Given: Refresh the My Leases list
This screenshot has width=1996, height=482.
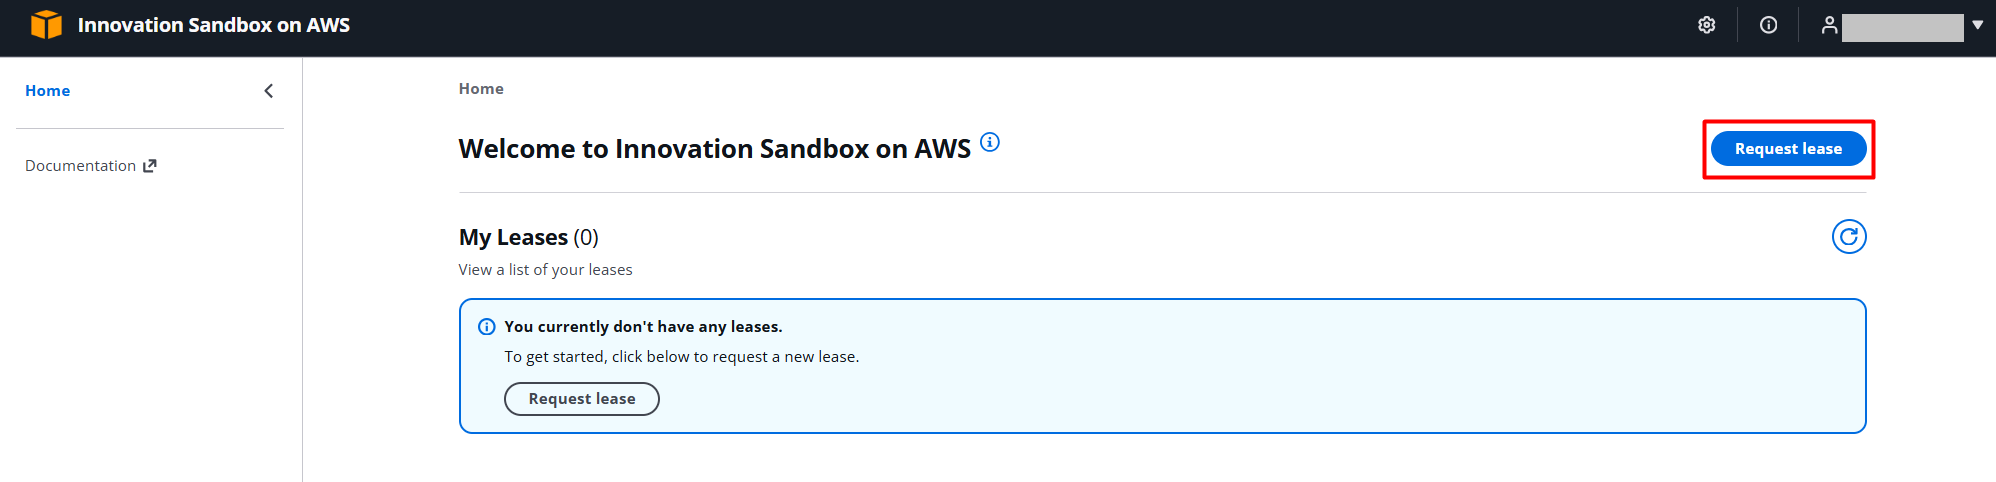Looking at the screenshot, I should point(1849,237).
